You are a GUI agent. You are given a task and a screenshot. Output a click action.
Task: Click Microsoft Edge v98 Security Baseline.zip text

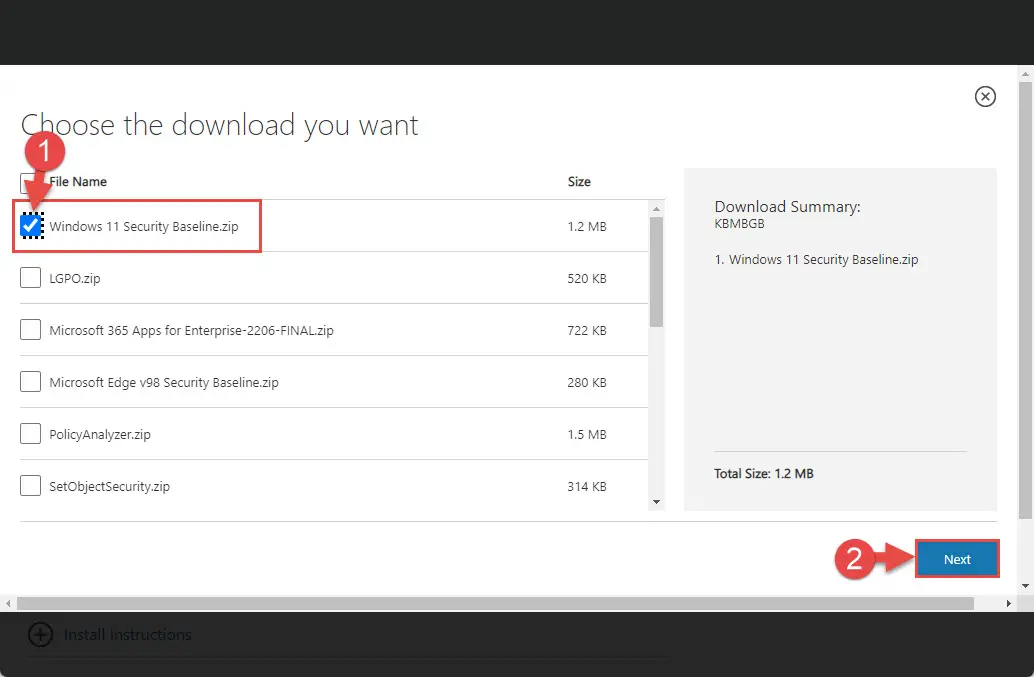tap(164, 382)
